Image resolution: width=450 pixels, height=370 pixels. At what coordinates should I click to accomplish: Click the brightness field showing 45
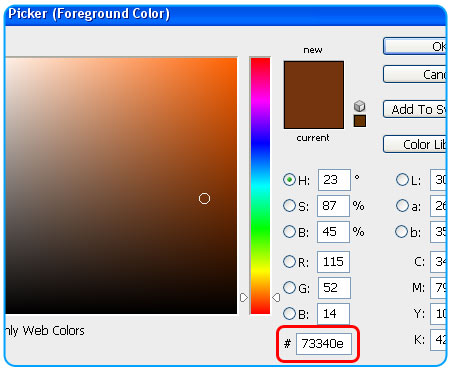click(x=333, y=232)
